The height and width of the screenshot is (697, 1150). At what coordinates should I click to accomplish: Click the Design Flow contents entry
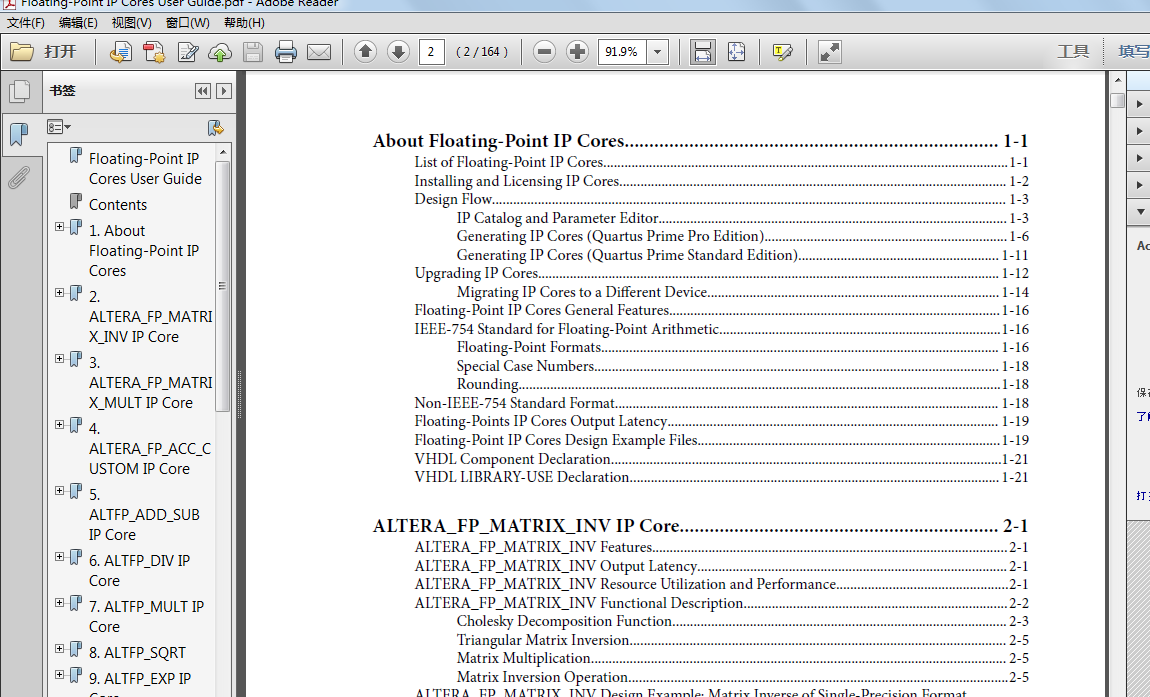pyautogui.click(x=721, y=200)
